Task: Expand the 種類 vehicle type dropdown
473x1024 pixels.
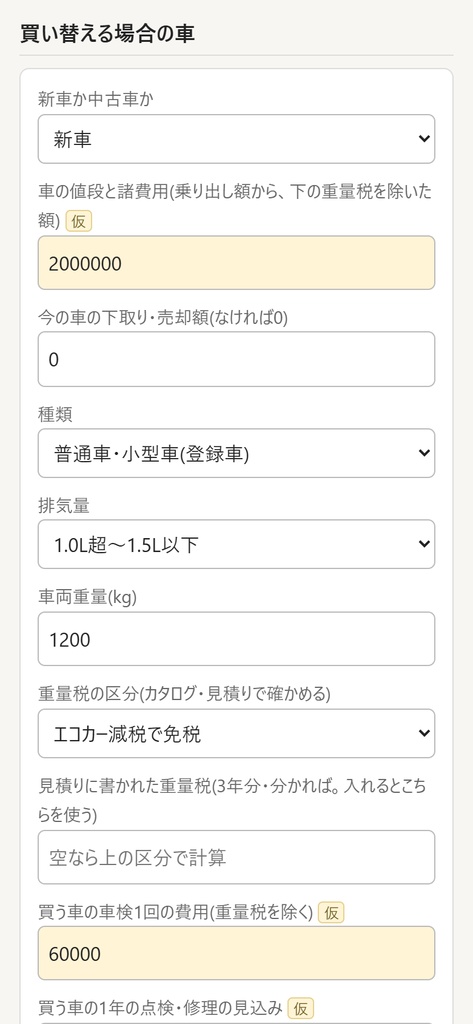Action: click(236, 453)
